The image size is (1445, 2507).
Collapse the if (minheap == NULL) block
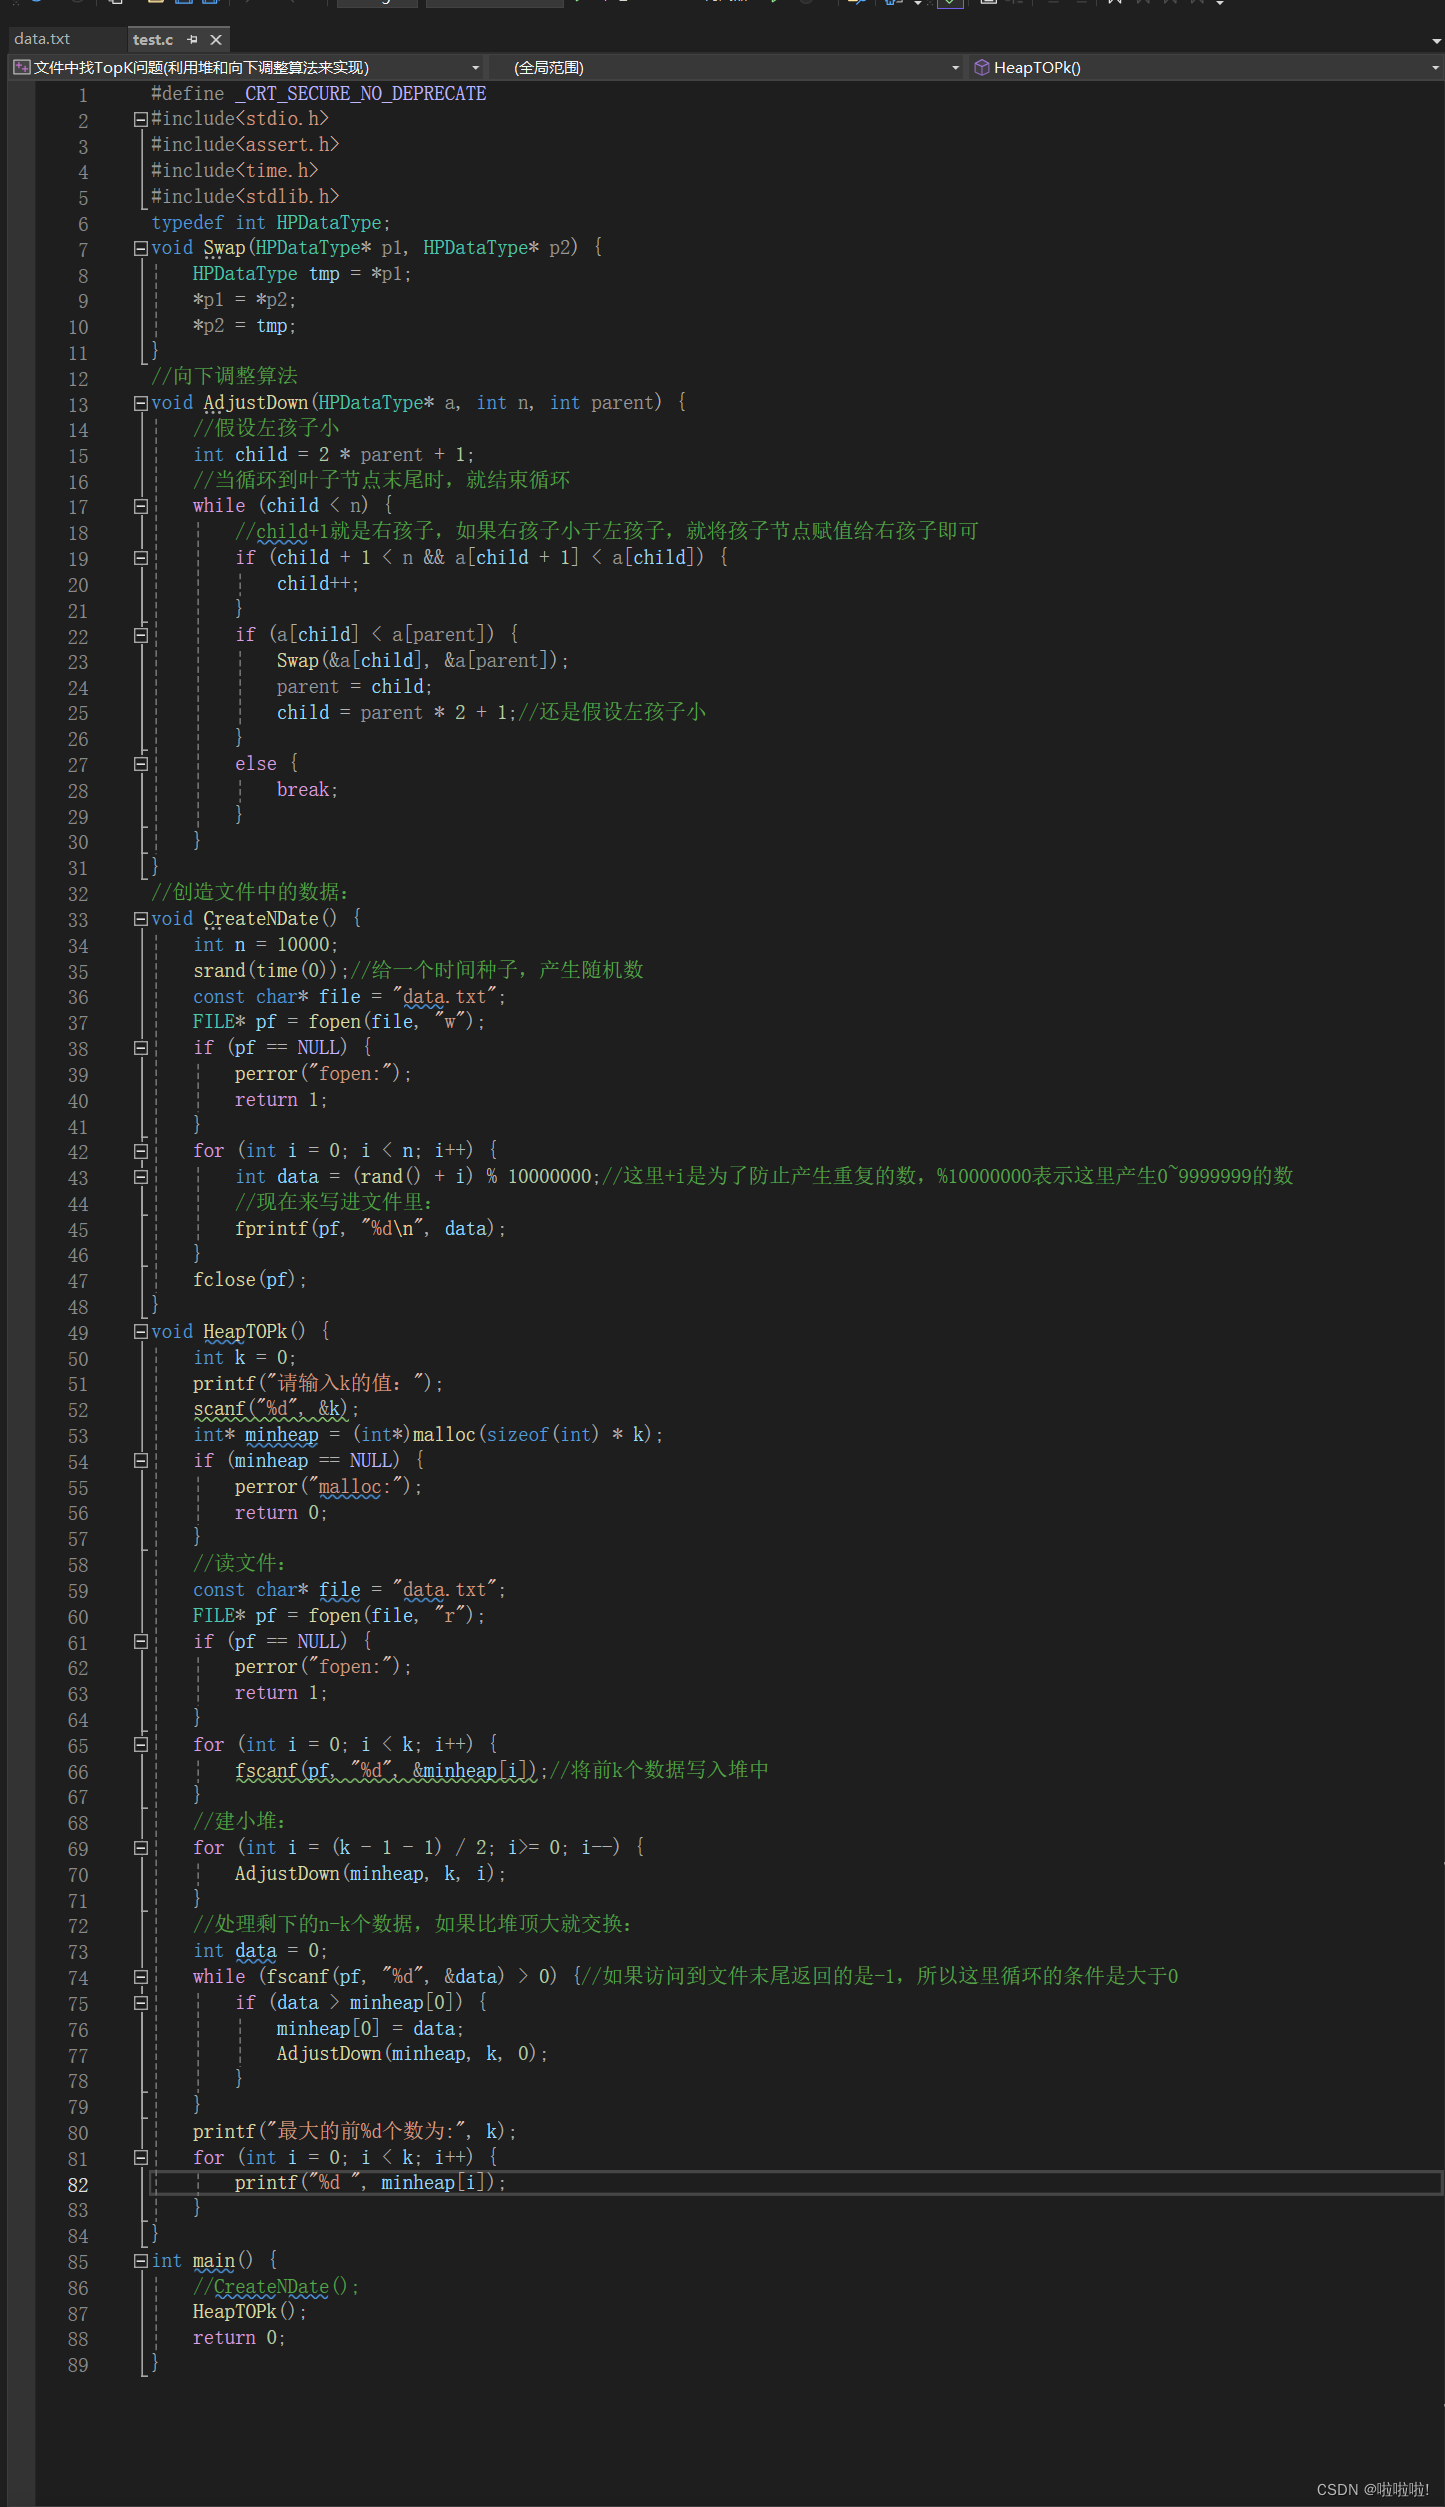pyautogui.click(x=141, y=1461)
